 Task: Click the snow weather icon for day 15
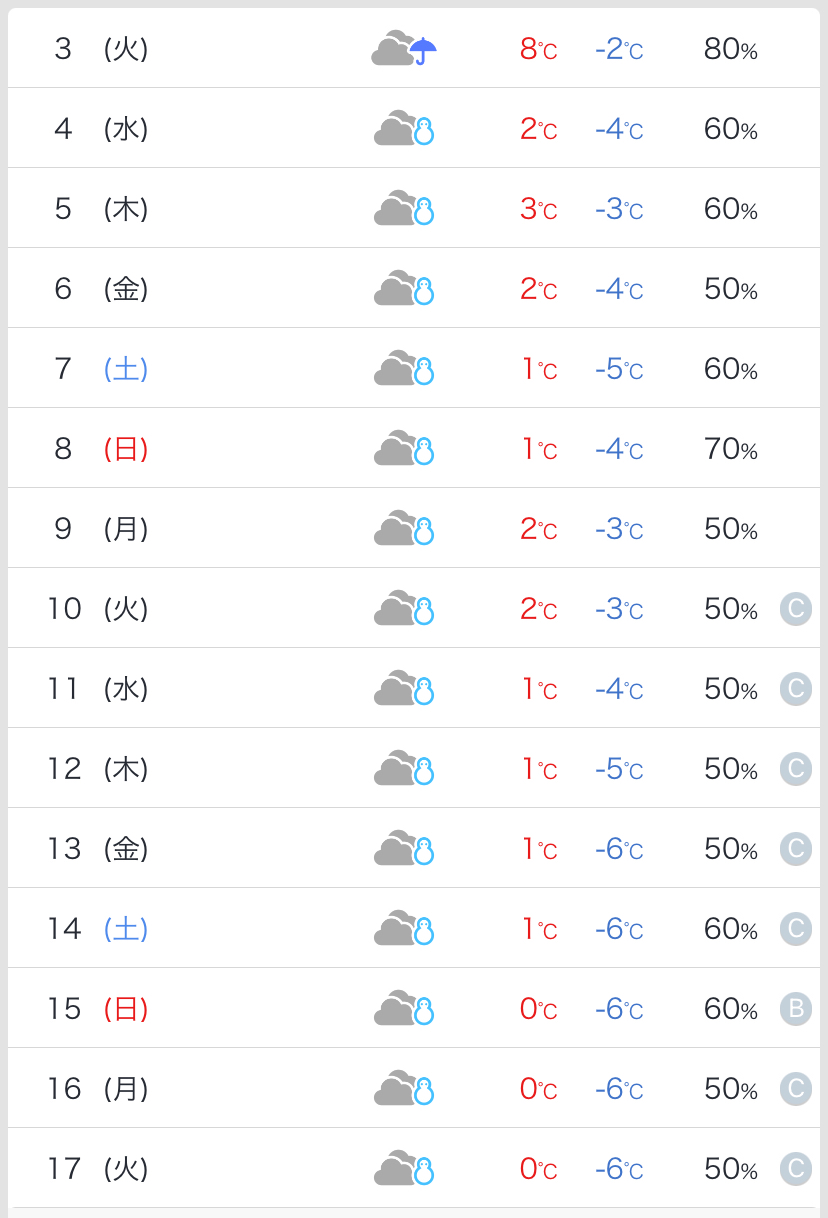tap(404, 1009)
